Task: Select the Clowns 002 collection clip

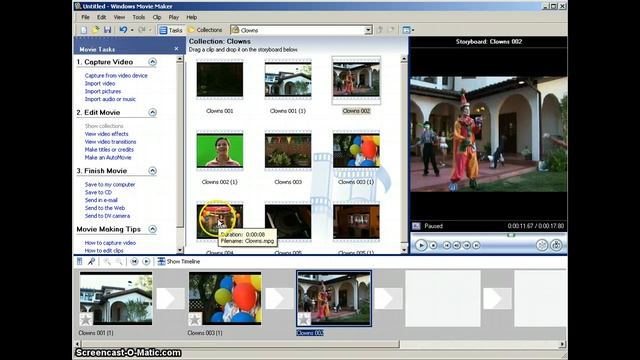Action: 356,80
